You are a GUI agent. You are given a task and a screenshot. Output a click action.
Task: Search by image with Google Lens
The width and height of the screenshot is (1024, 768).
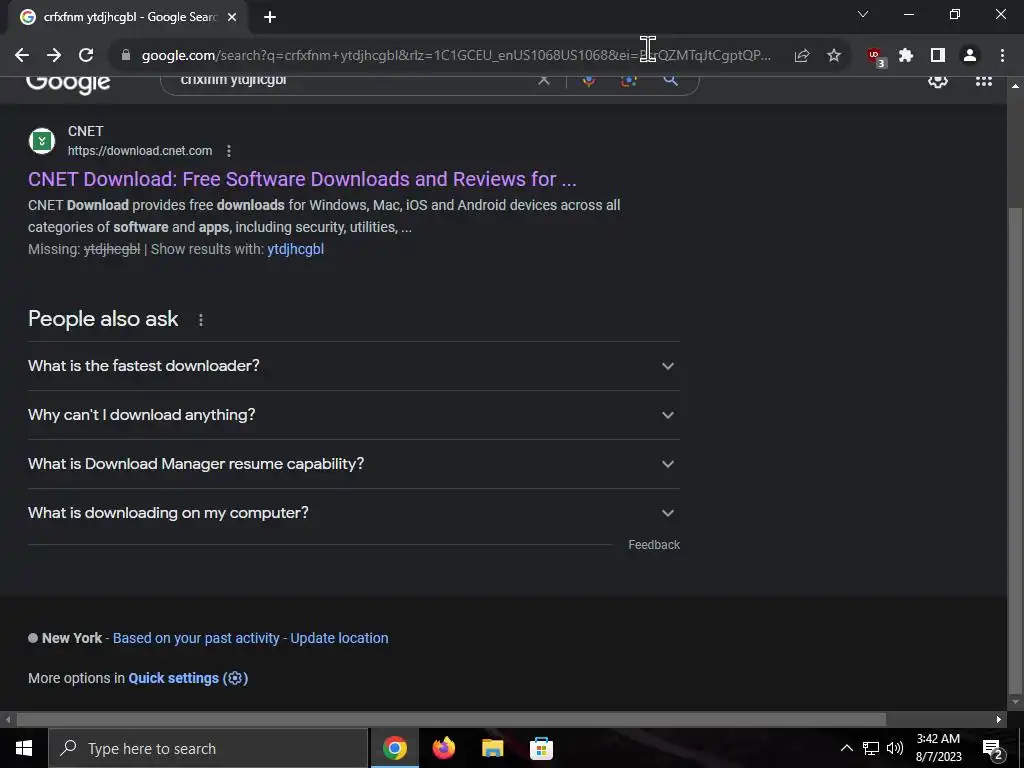click(x=629, y=80)
